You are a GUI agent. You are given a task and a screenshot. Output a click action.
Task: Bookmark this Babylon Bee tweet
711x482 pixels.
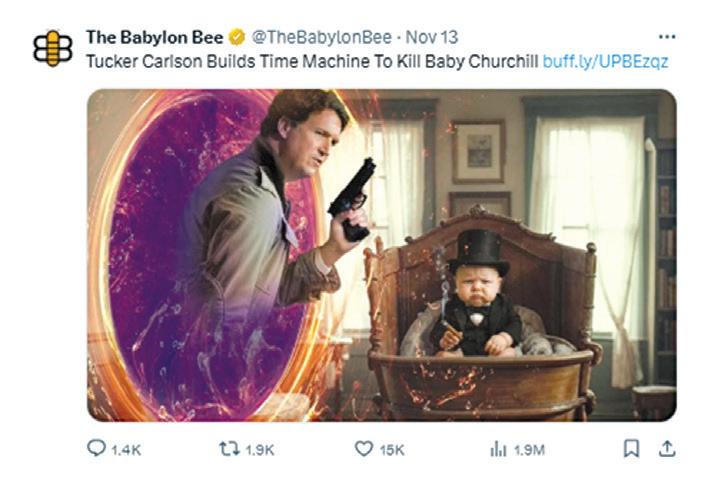[x=630, y=449]
